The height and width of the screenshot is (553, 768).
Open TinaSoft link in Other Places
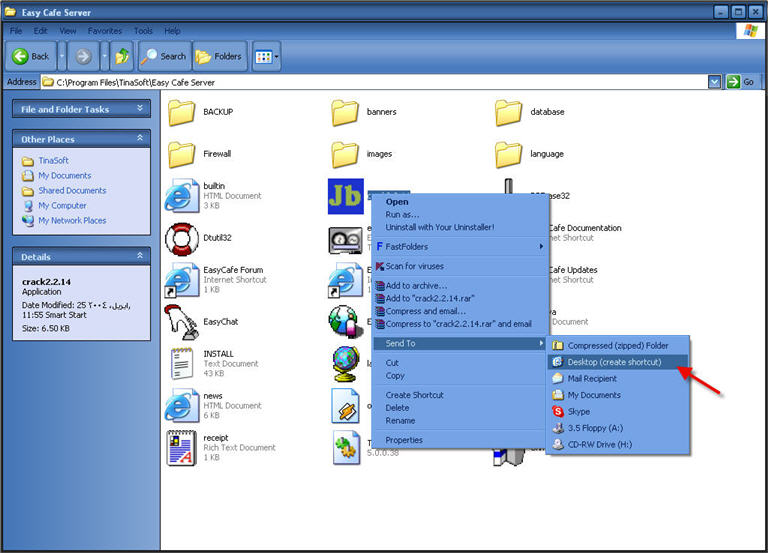pyautogui.click(x=53, y=160)
